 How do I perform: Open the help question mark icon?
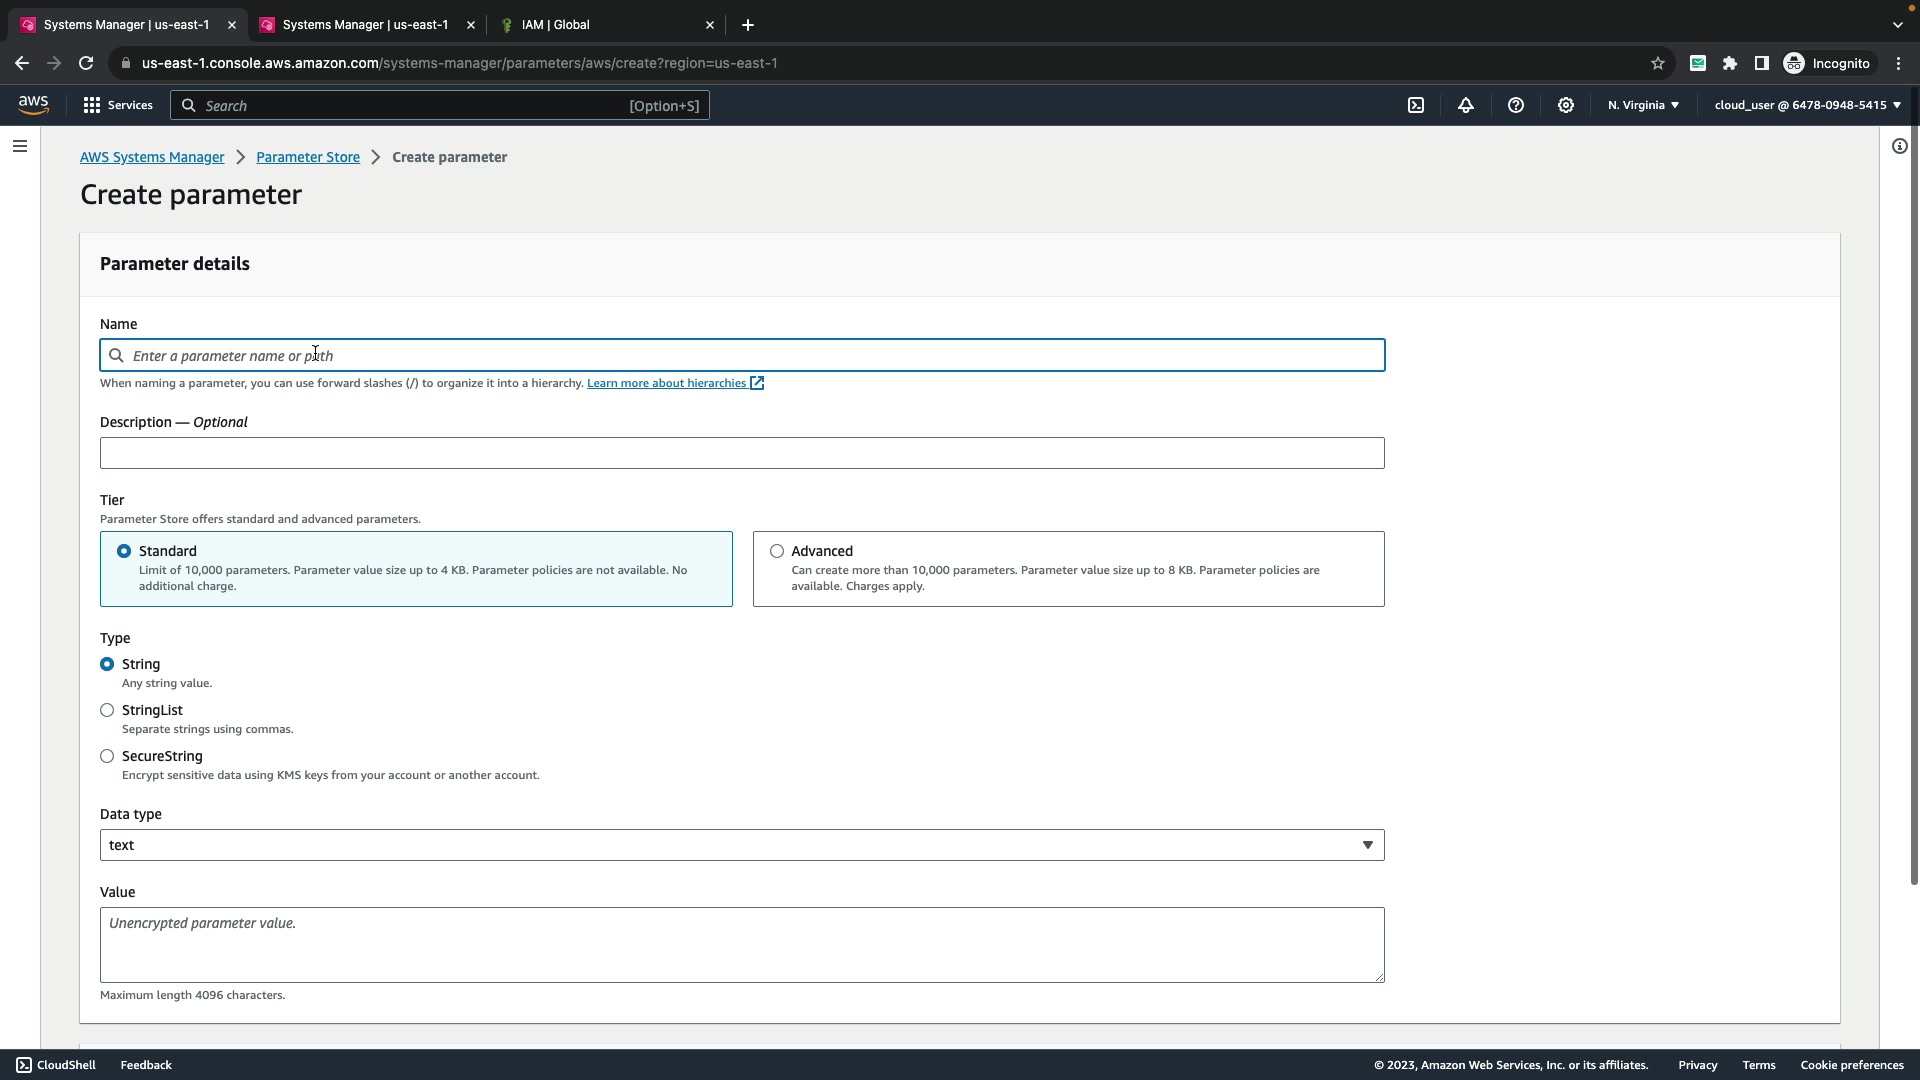tap(1516, 105)
